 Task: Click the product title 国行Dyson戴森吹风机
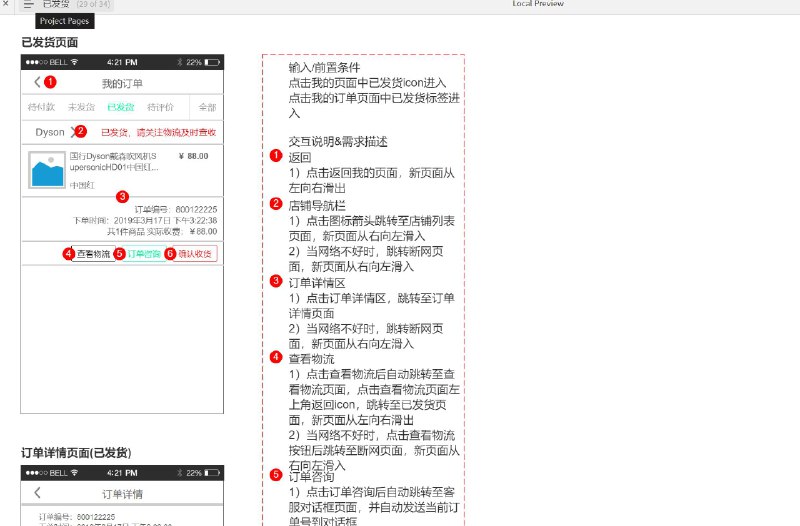coord(114,161)
